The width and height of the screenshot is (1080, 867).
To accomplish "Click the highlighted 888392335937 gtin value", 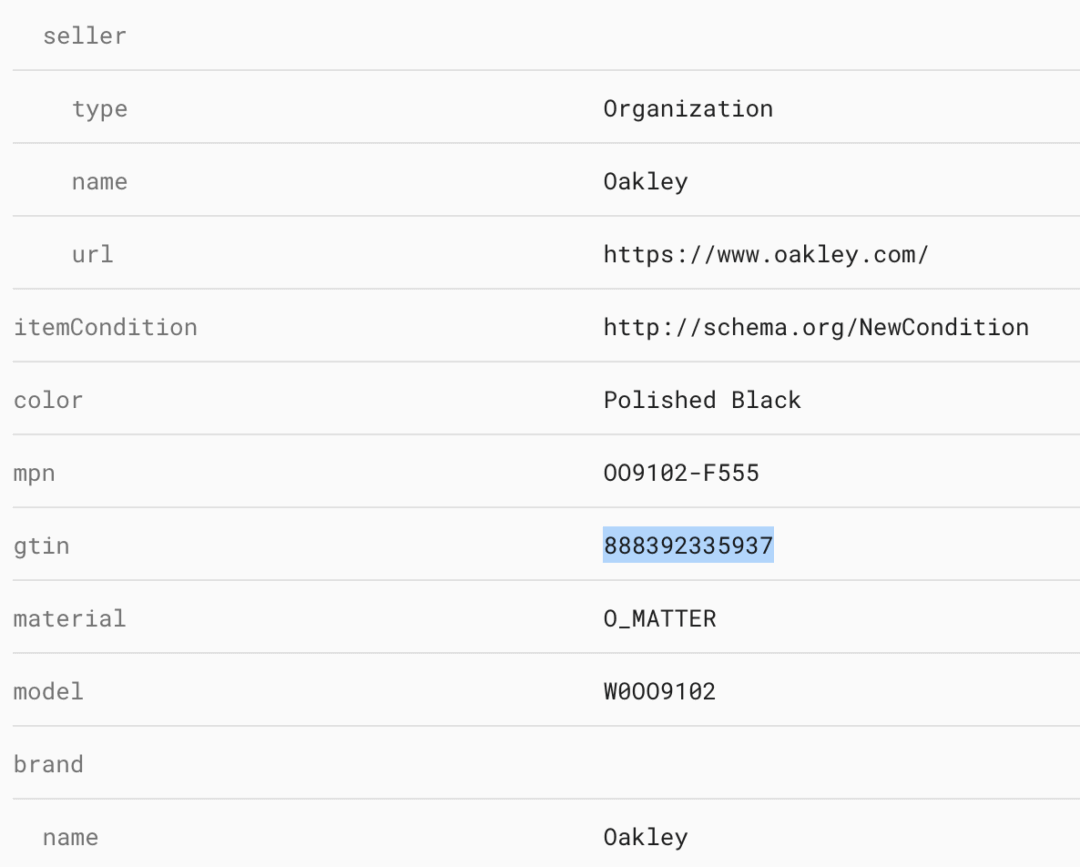I will point(688,546).
